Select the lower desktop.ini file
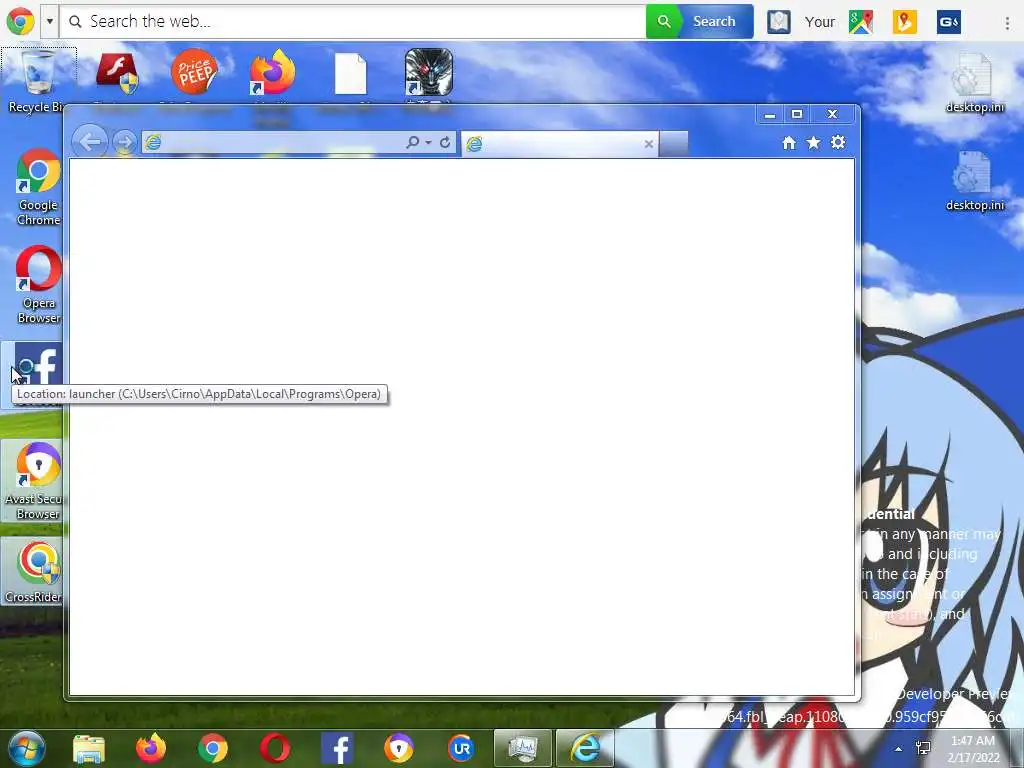The image size is (1024, 768). click(x=974, y=181)
